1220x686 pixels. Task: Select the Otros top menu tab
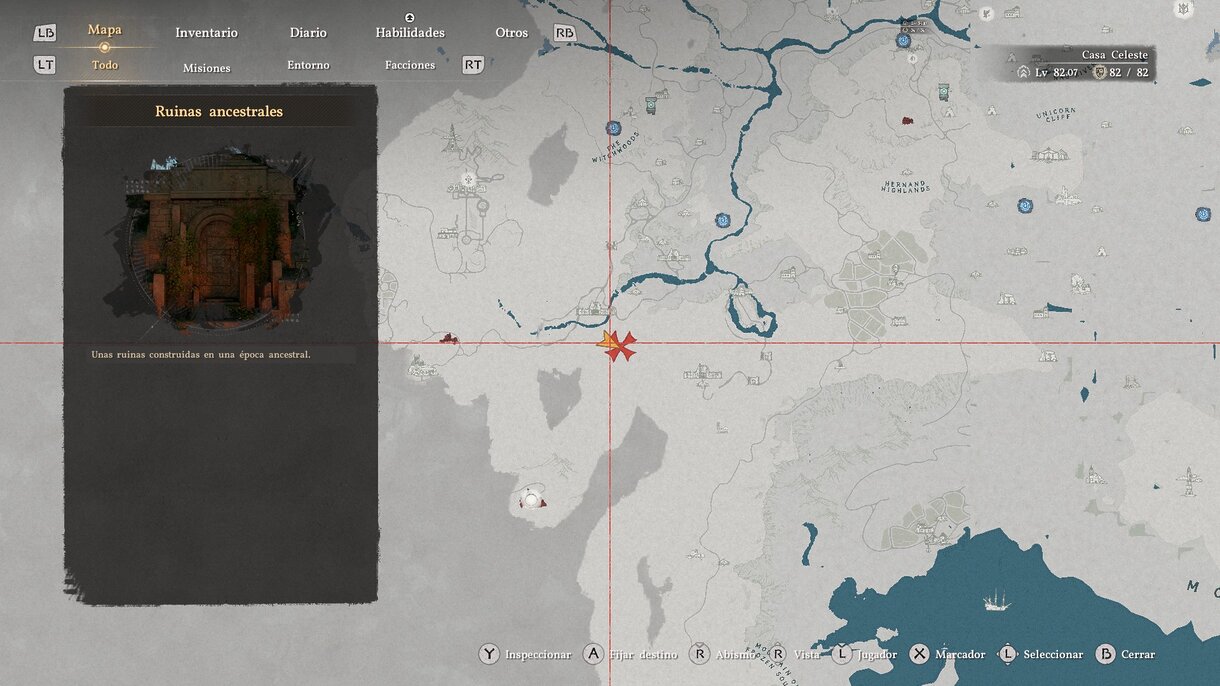(511, 33)
